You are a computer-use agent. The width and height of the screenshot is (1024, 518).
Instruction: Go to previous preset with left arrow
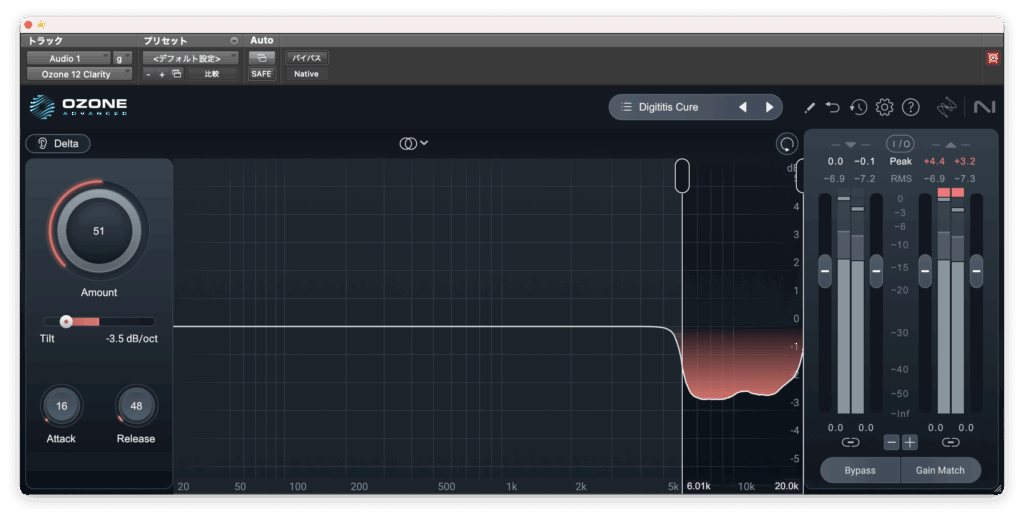pyautogui.click(x=742, y=107)
